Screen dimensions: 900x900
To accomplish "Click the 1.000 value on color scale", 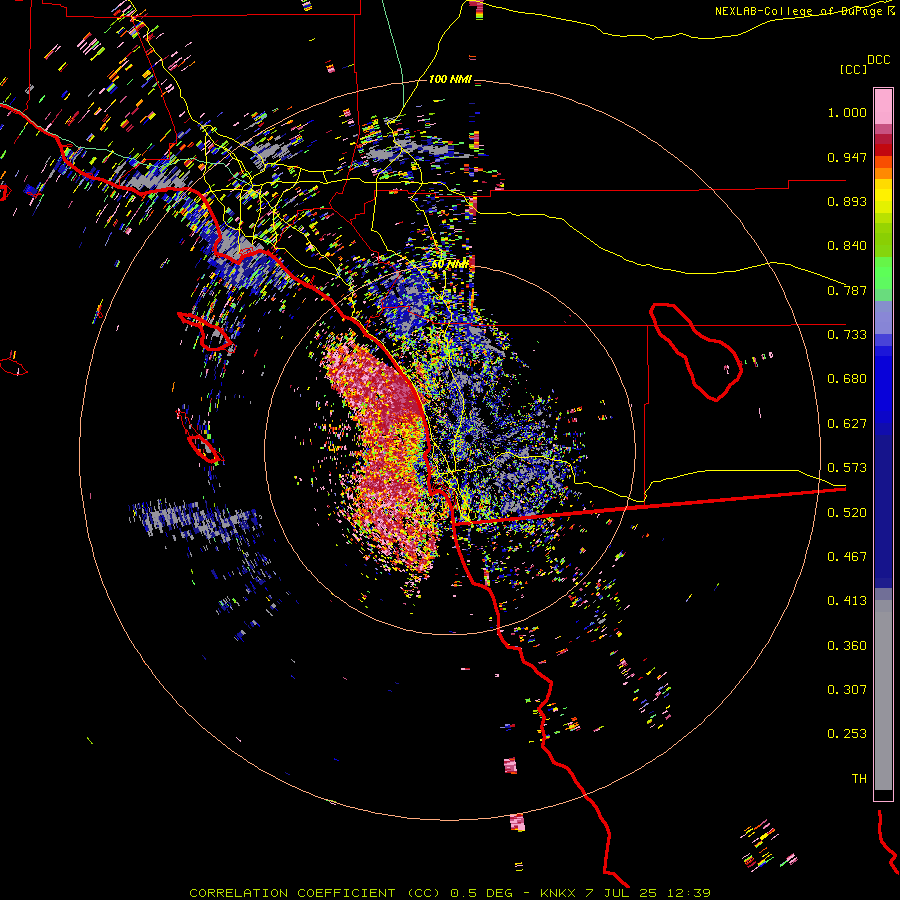I will tap(847, 112).
